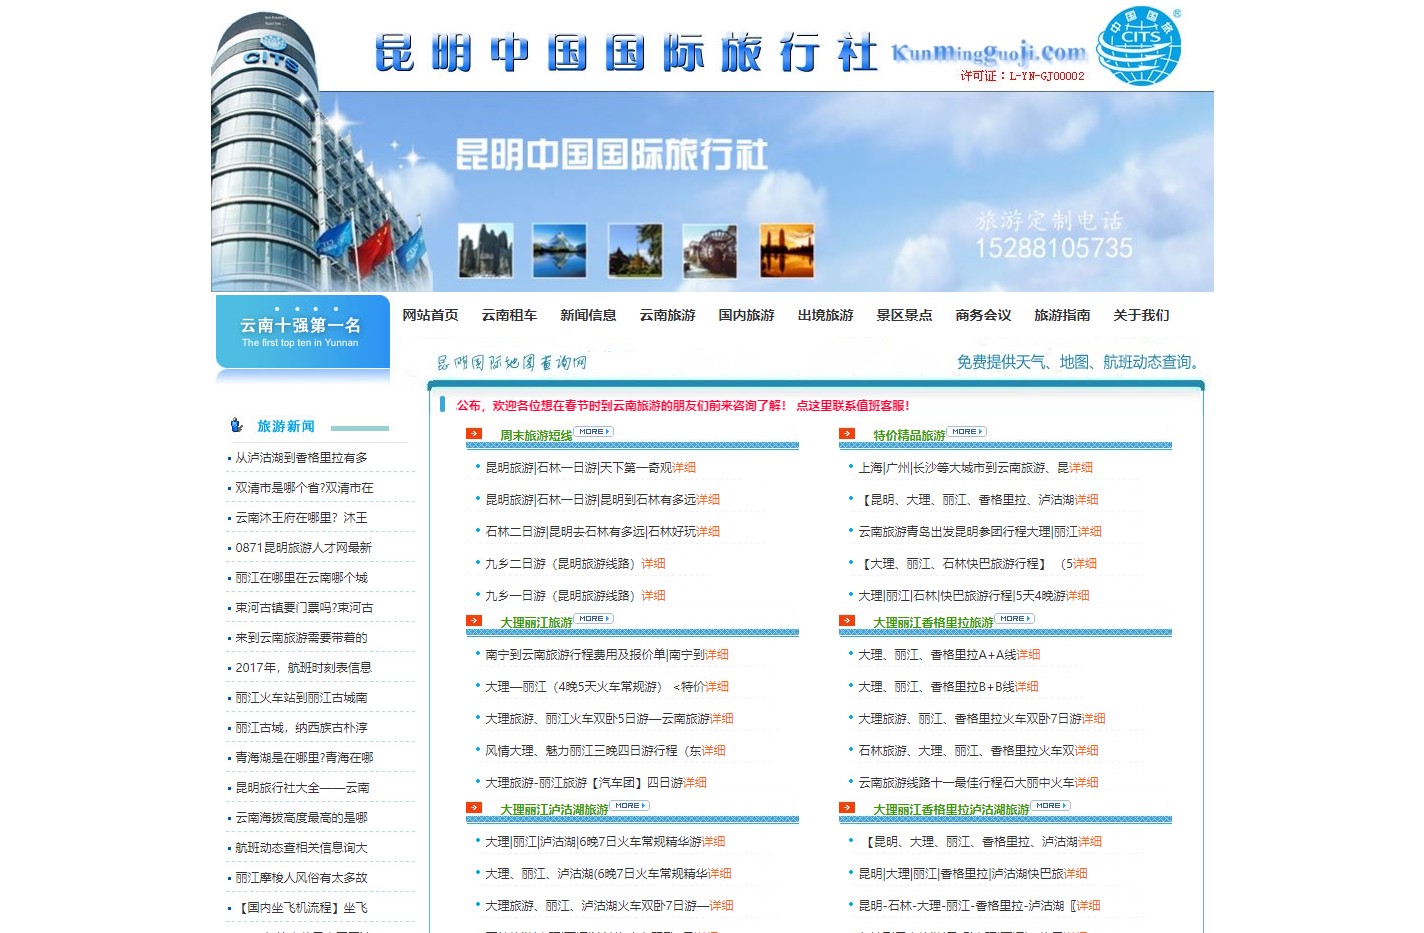
Task: Open news item 丽江古城，纳西族古朴淳
Action: click(x=301, y=728)
